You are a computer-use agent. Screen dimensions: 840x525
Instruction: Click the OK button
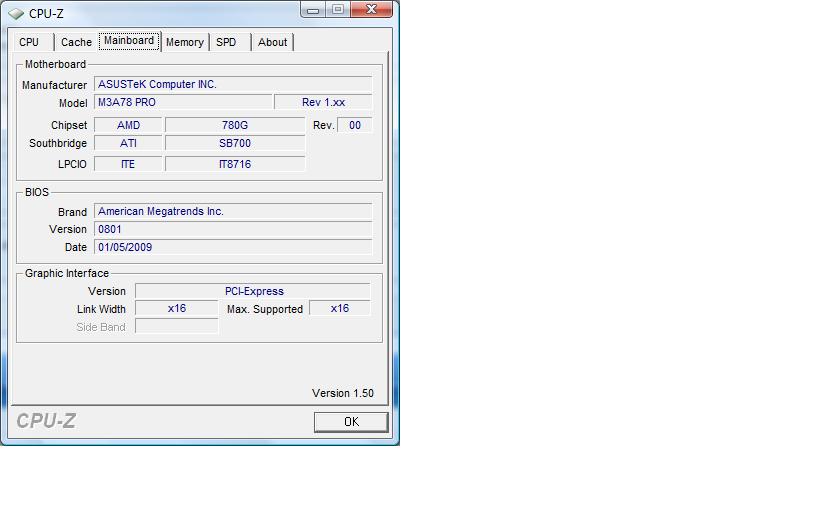click(351, 422)
